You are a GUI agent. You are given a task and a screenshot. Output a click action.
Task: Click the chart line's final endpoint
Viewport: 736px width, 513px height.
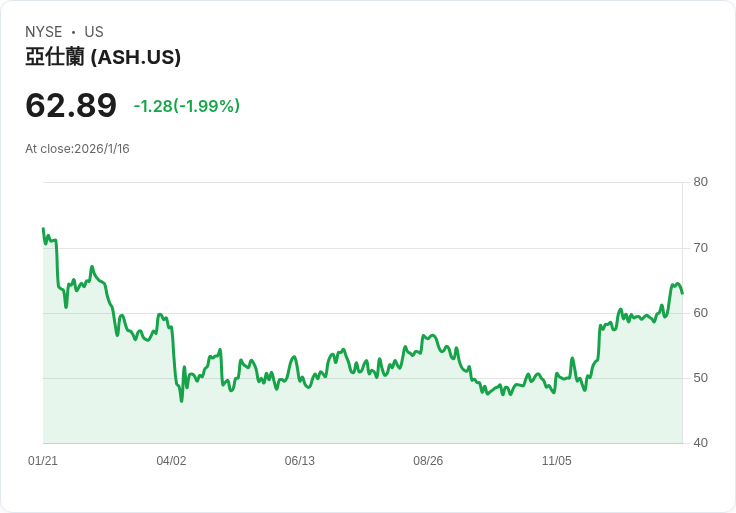tap(682, 292)
